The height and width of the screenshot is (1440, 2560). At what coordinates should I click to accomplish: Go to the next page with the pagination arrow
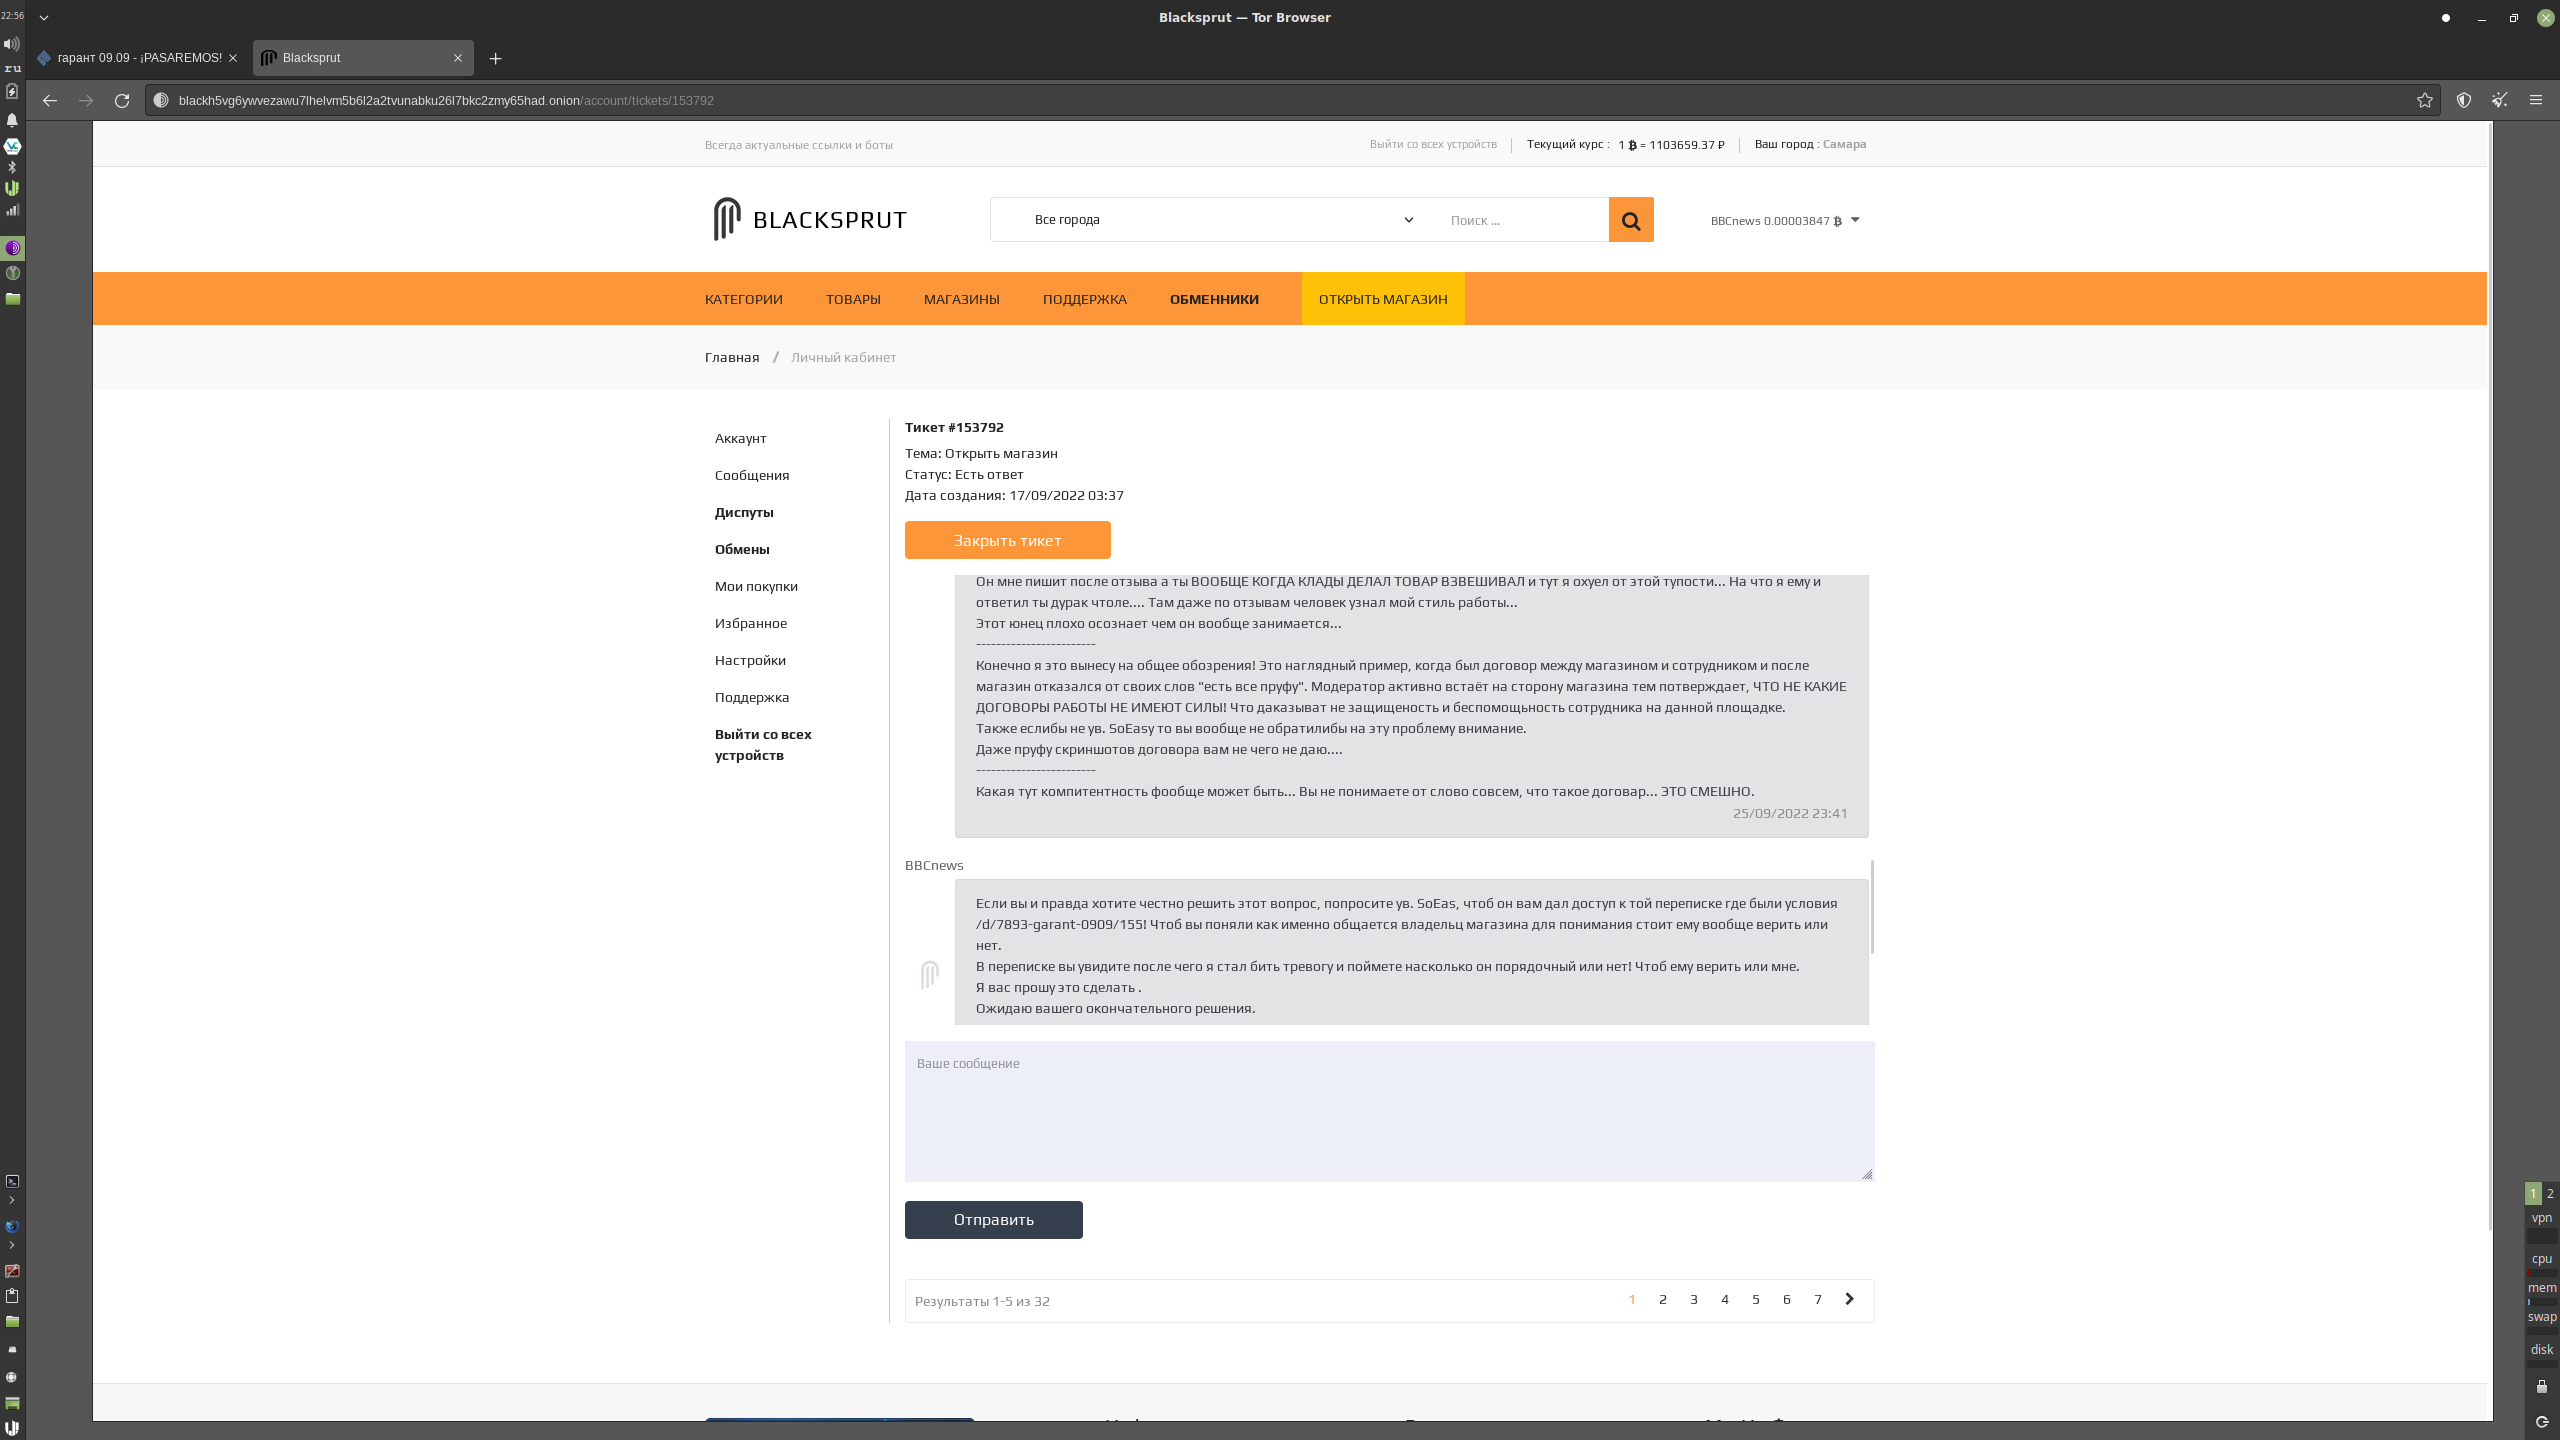1849,1299
